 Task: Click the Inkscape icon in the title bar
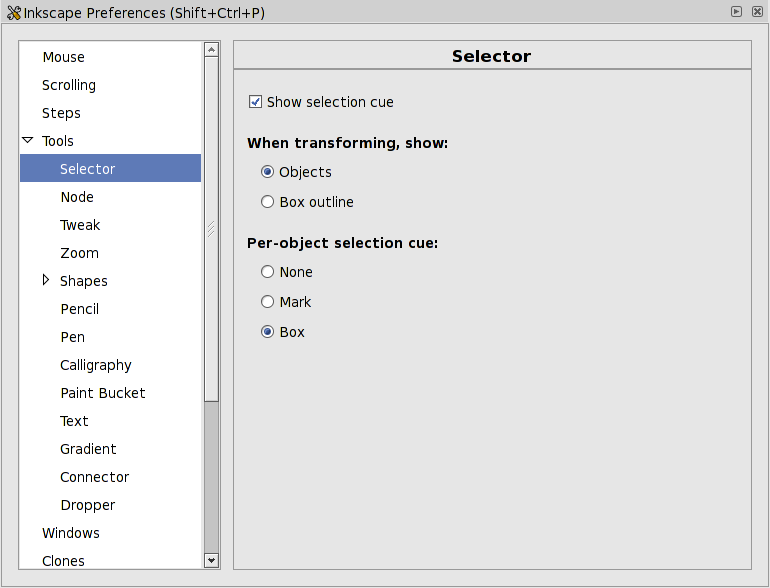click(14, 12)
